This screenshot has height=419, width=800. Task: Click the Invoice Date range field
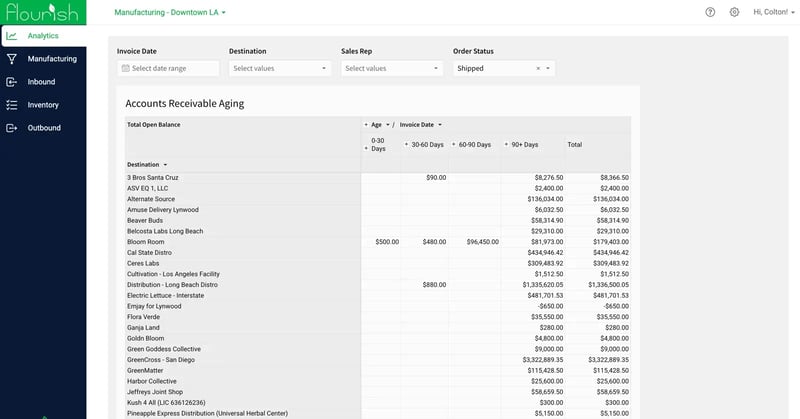coord(168,68)
